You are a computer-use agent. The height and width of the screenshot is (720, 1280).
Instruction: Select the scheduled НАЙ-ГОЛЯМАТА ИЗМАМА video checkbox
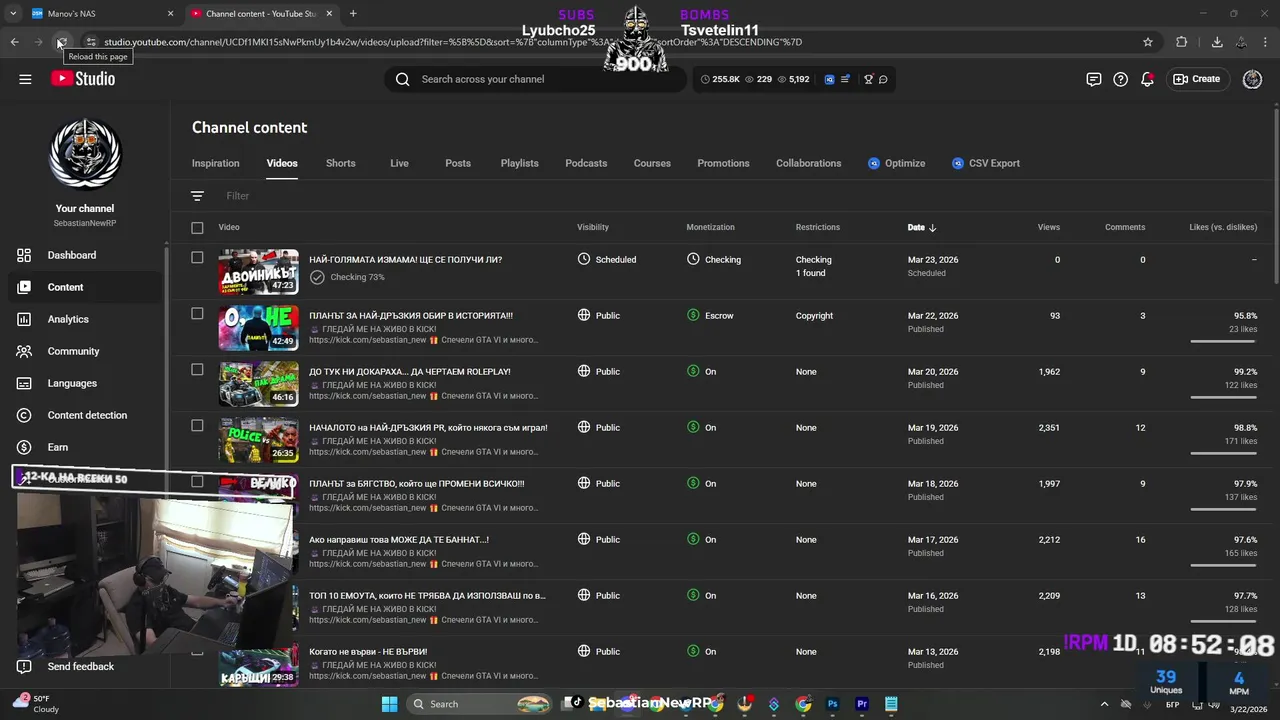point(197,258)
